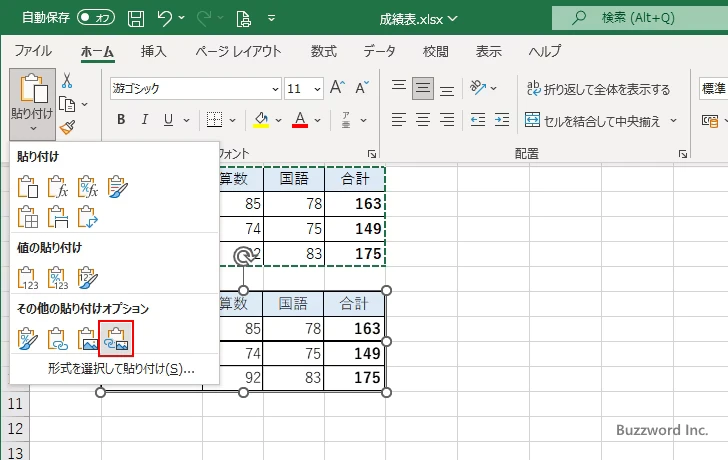This screenshot has width=728, height=460.
Task: Choose Values and Source Formatting paste icon
Action: pyautogui.click(x=88, y=278)
